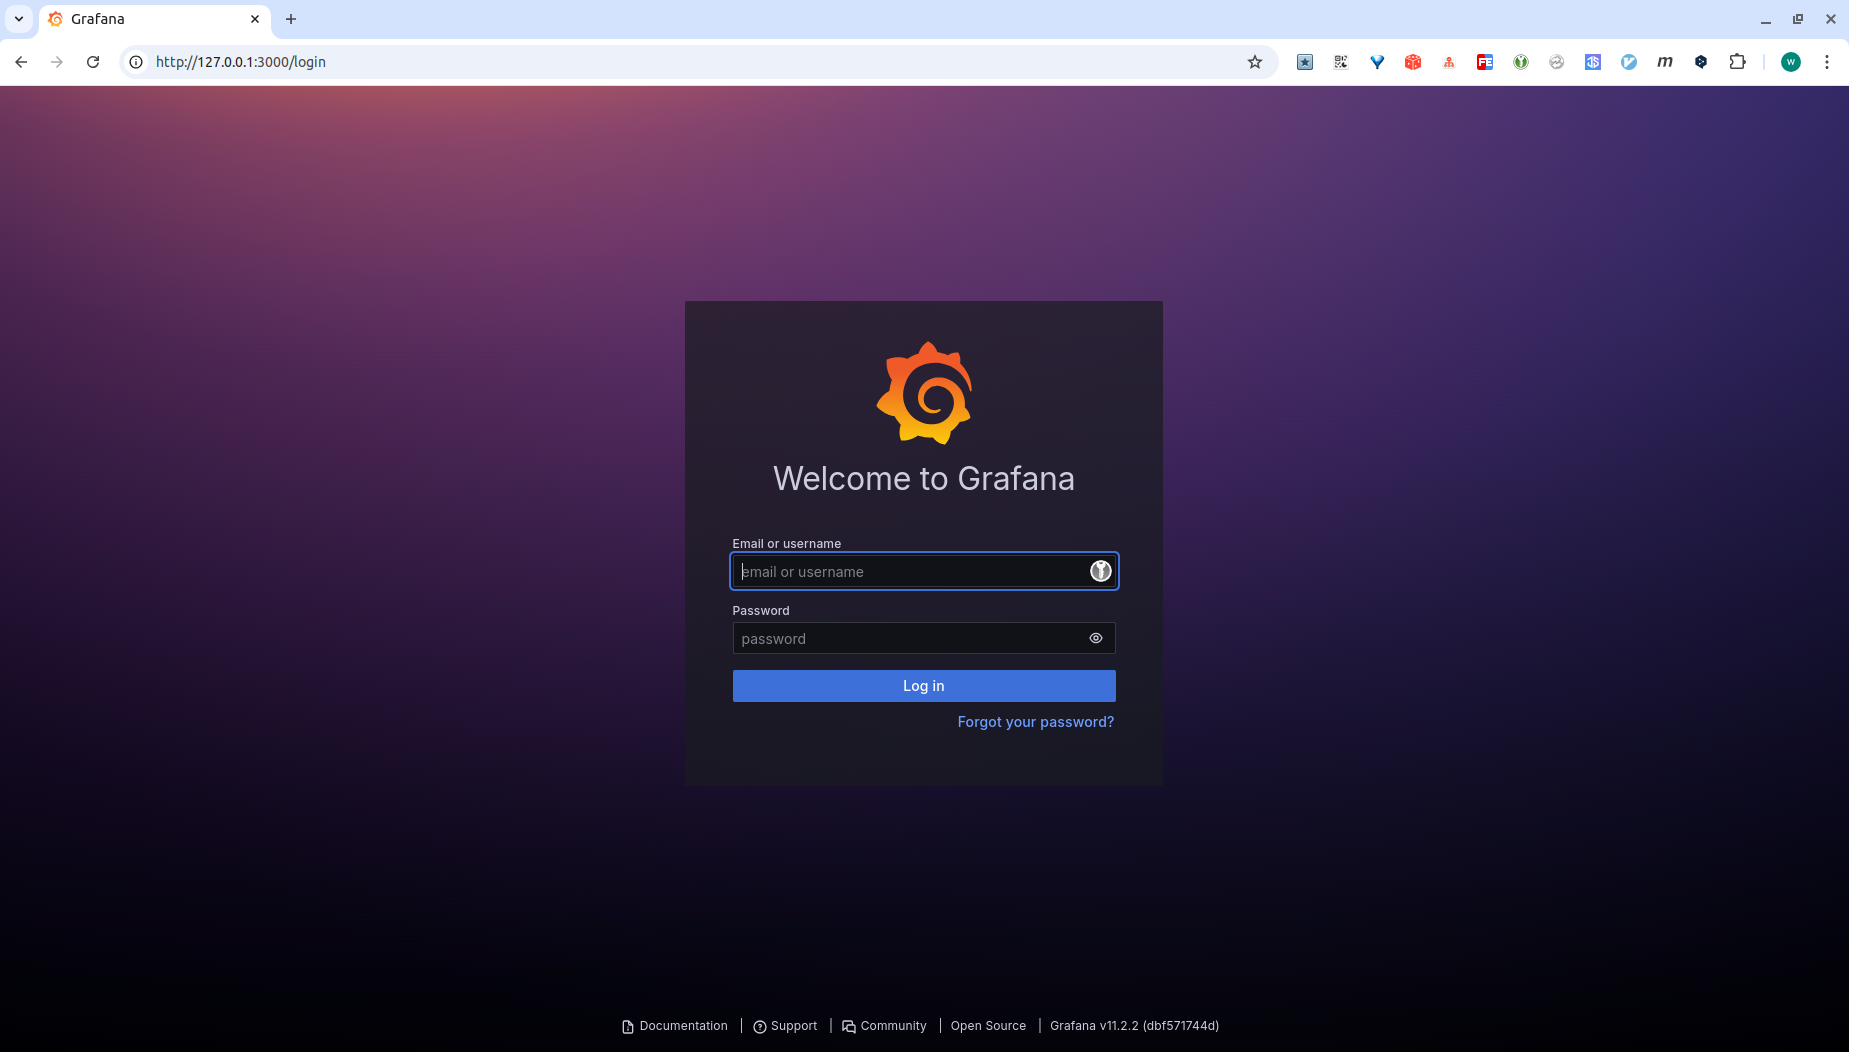Open the italic m extension icon
This screenshot has width=1849, height=1052.
(x=1665, y=62)
